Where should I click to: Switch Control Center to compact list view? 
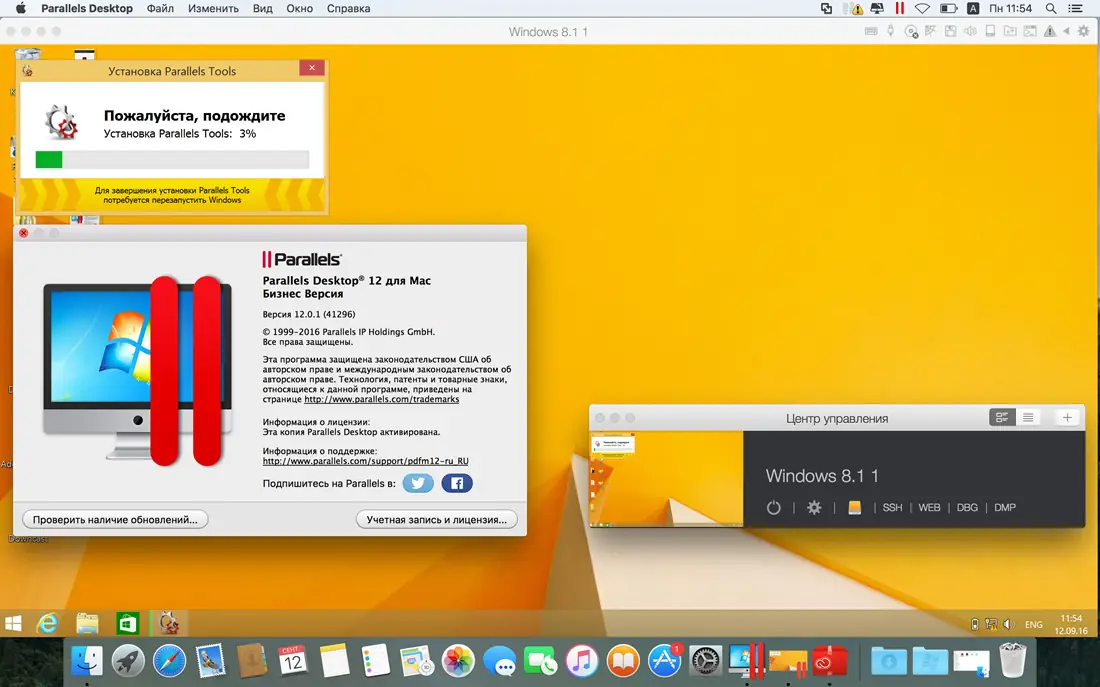[1028, 418]
